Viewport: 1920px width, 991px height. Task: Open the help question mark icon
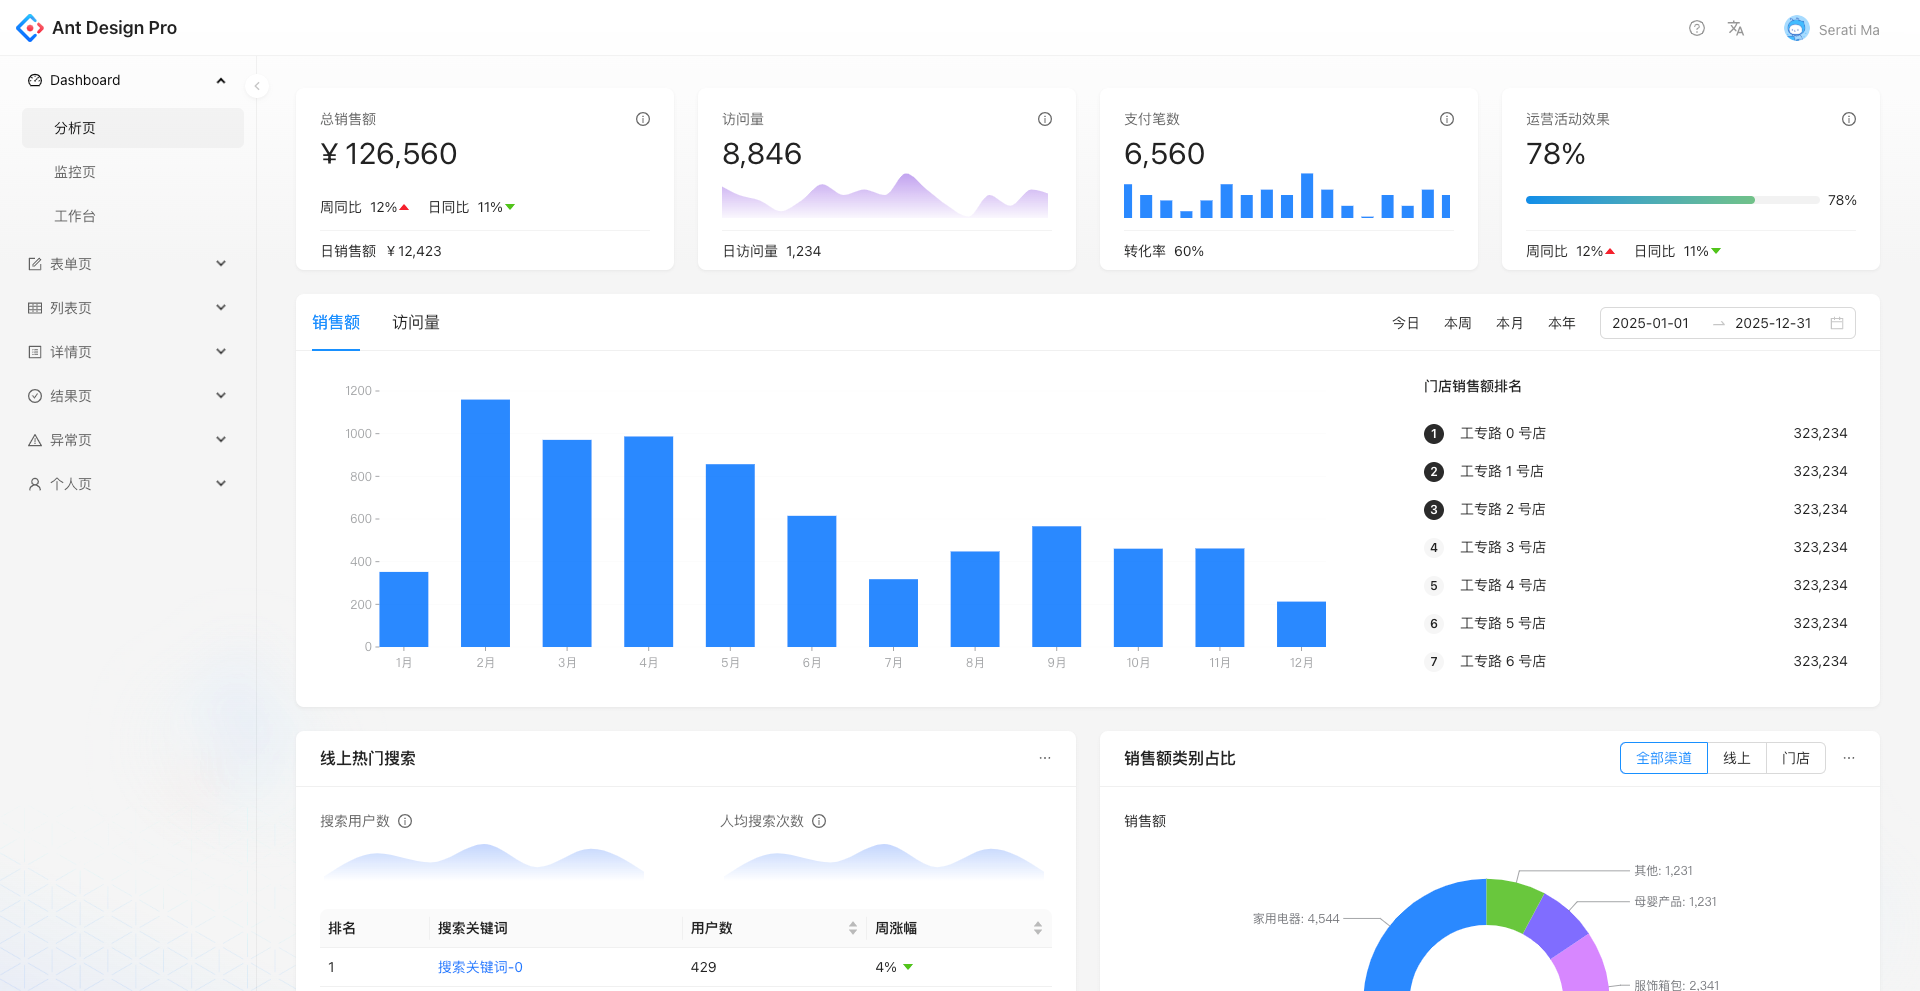tap(1697, 28)
